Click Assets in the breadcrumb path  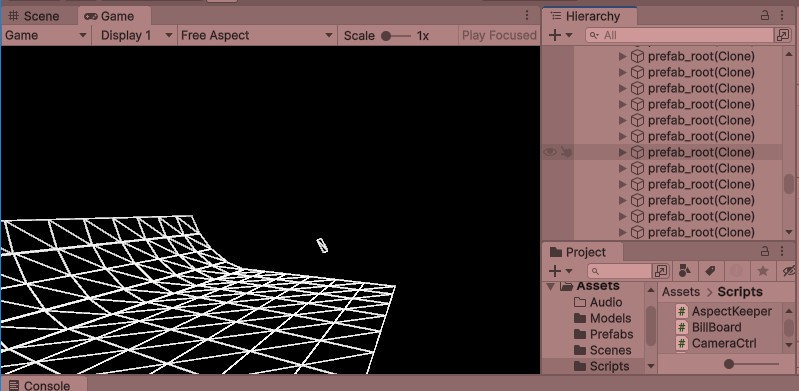pos(681,292)
